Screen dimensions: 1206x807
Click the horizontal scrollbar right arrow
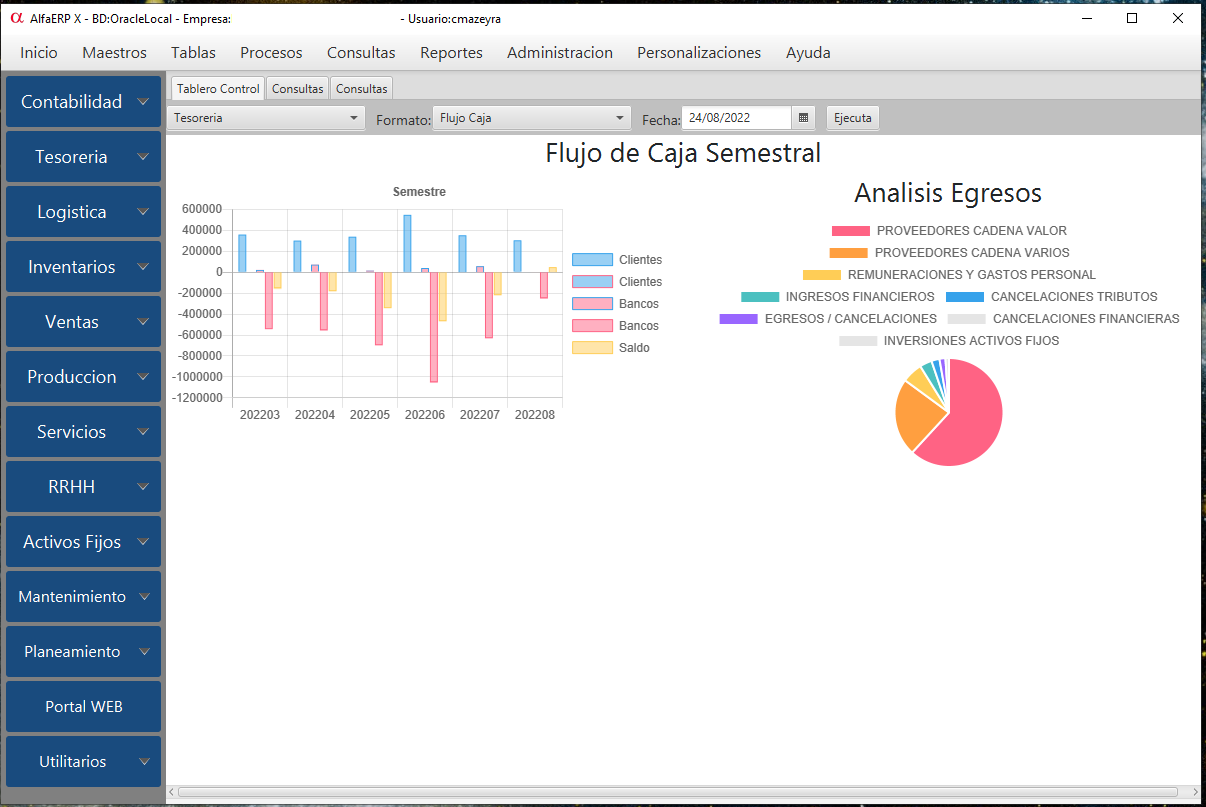point(1195,792)
